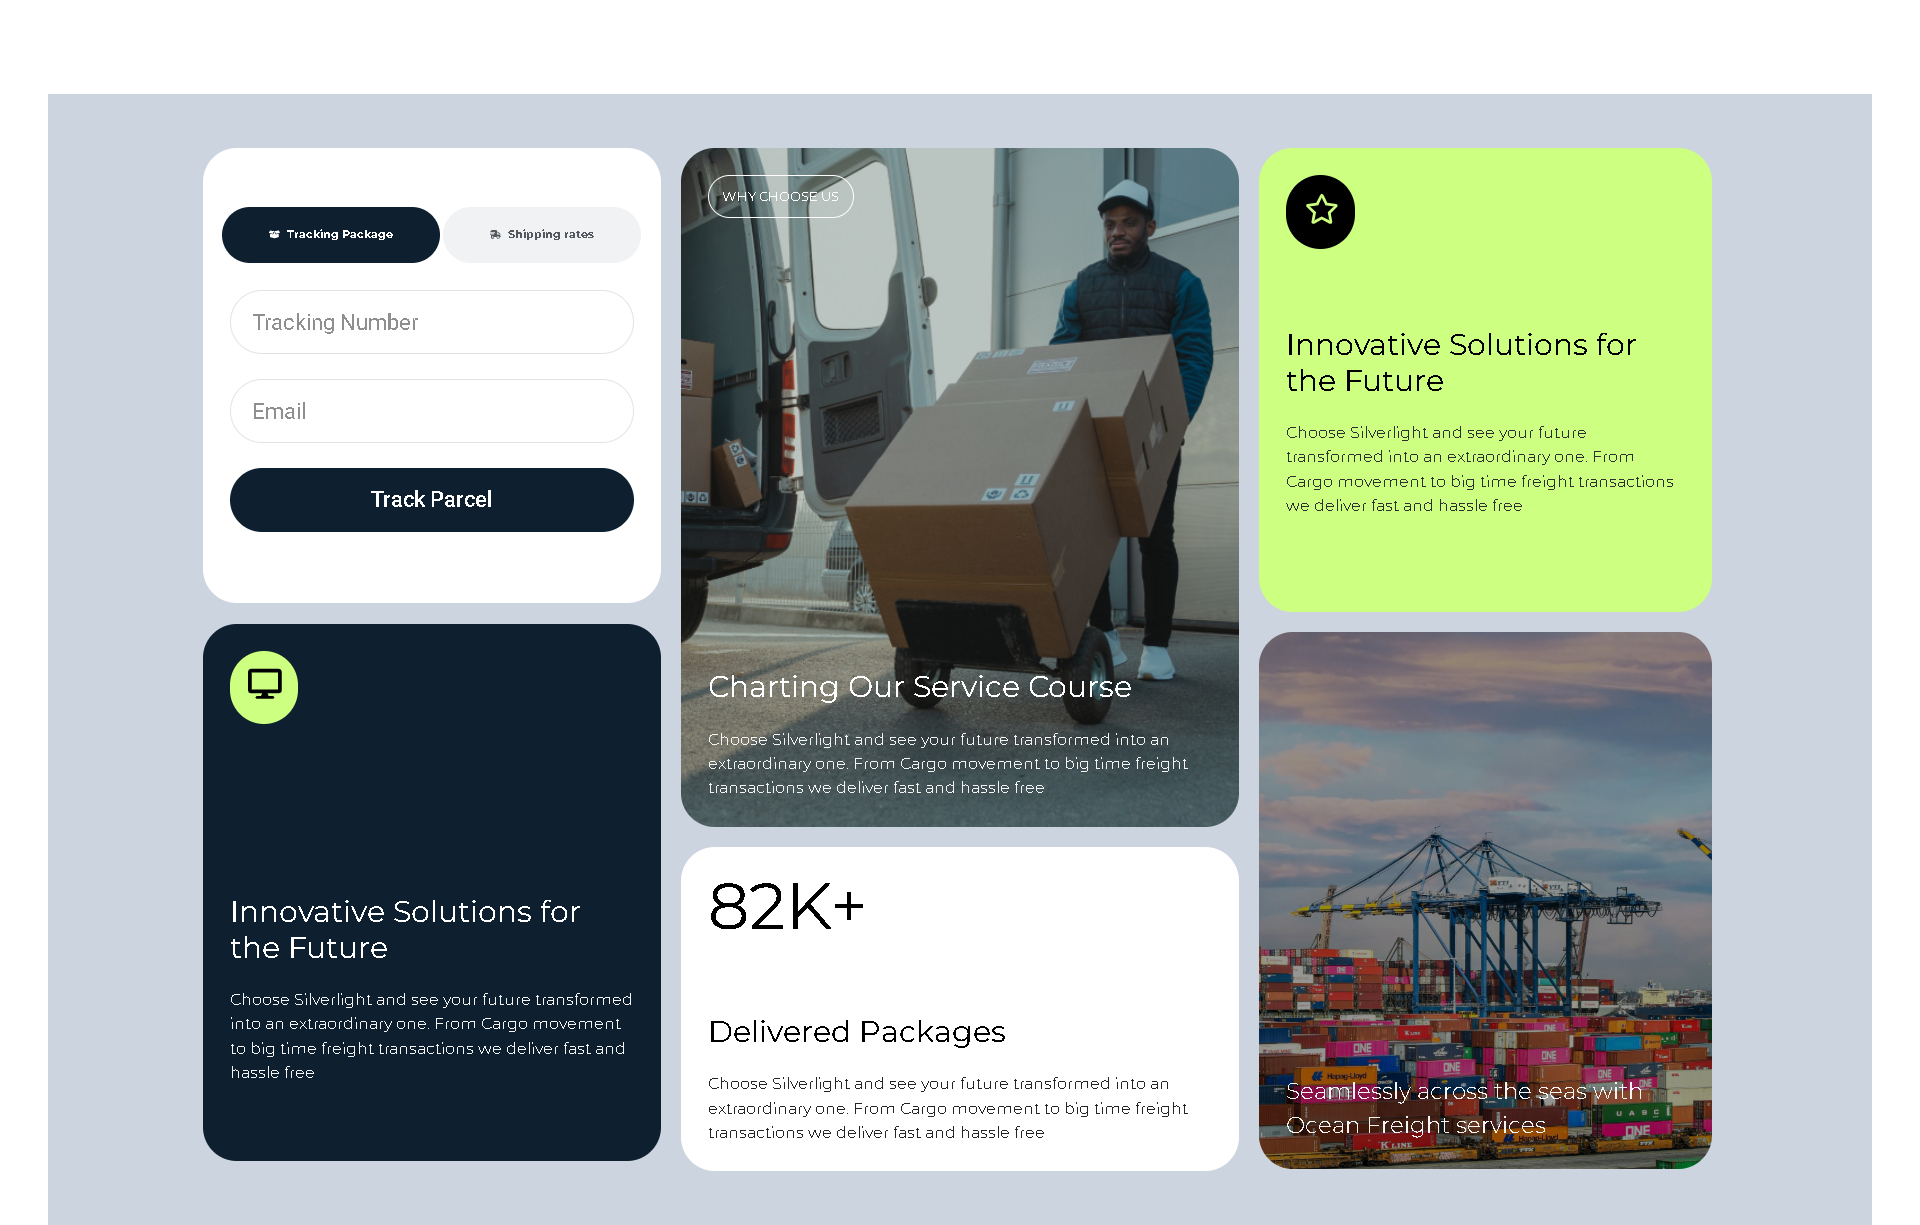Screen dimensions: 1920x1225
Task: Select the Charting Our Service Course heading
Action: click(x=919, y=687)
